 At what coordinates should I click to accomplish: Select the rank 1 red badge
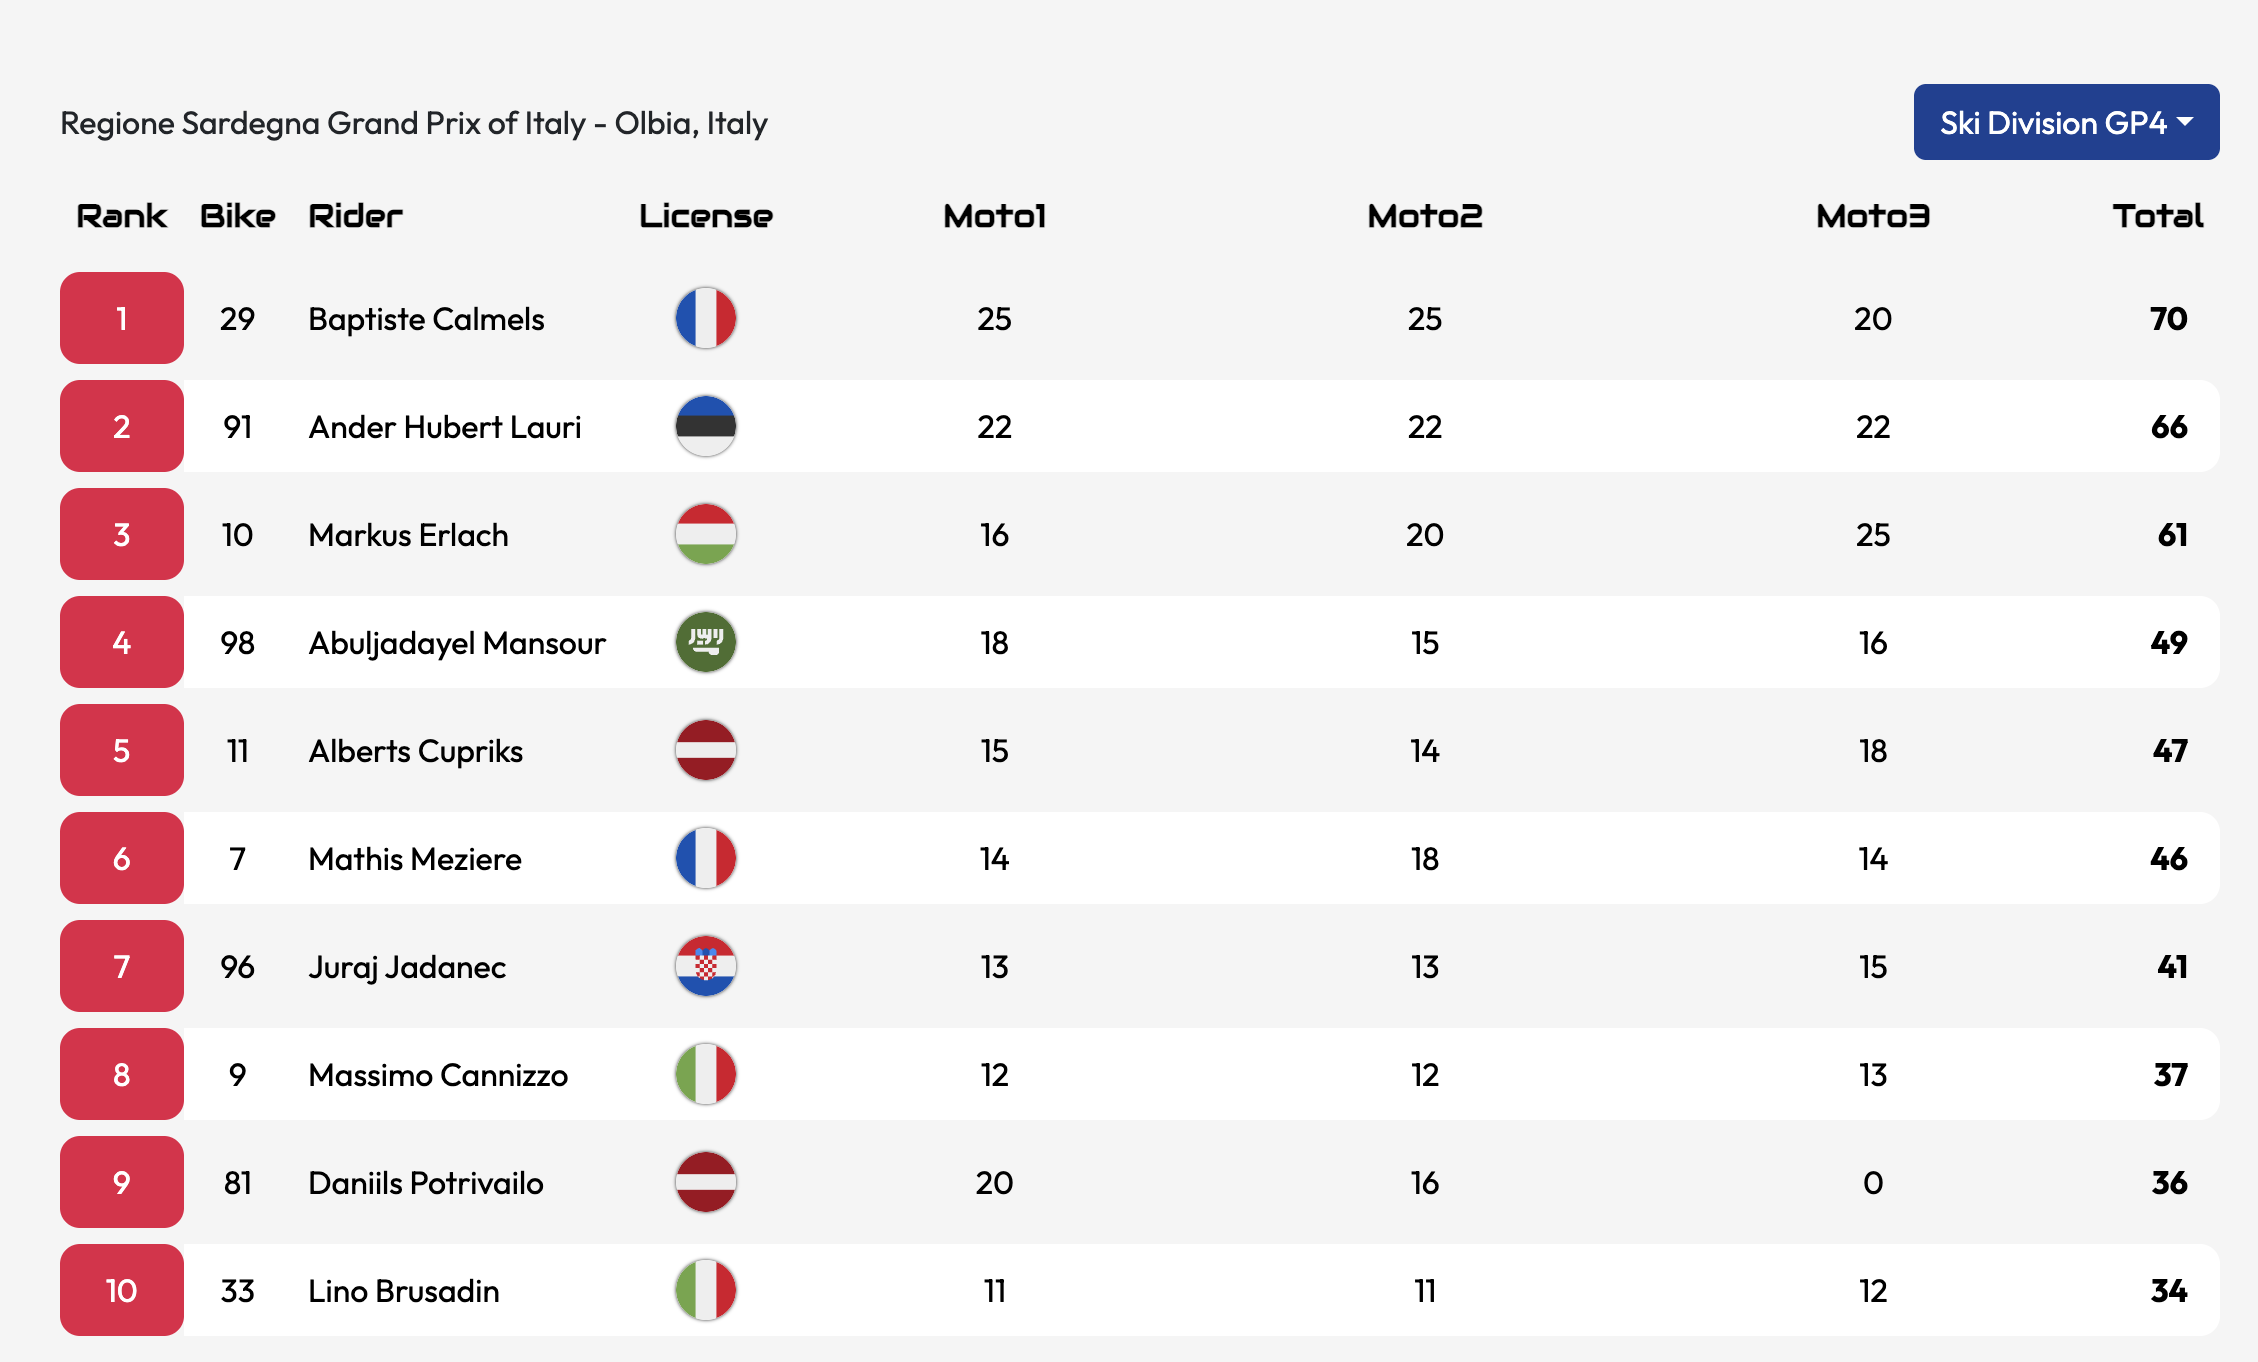click(122, 318)
